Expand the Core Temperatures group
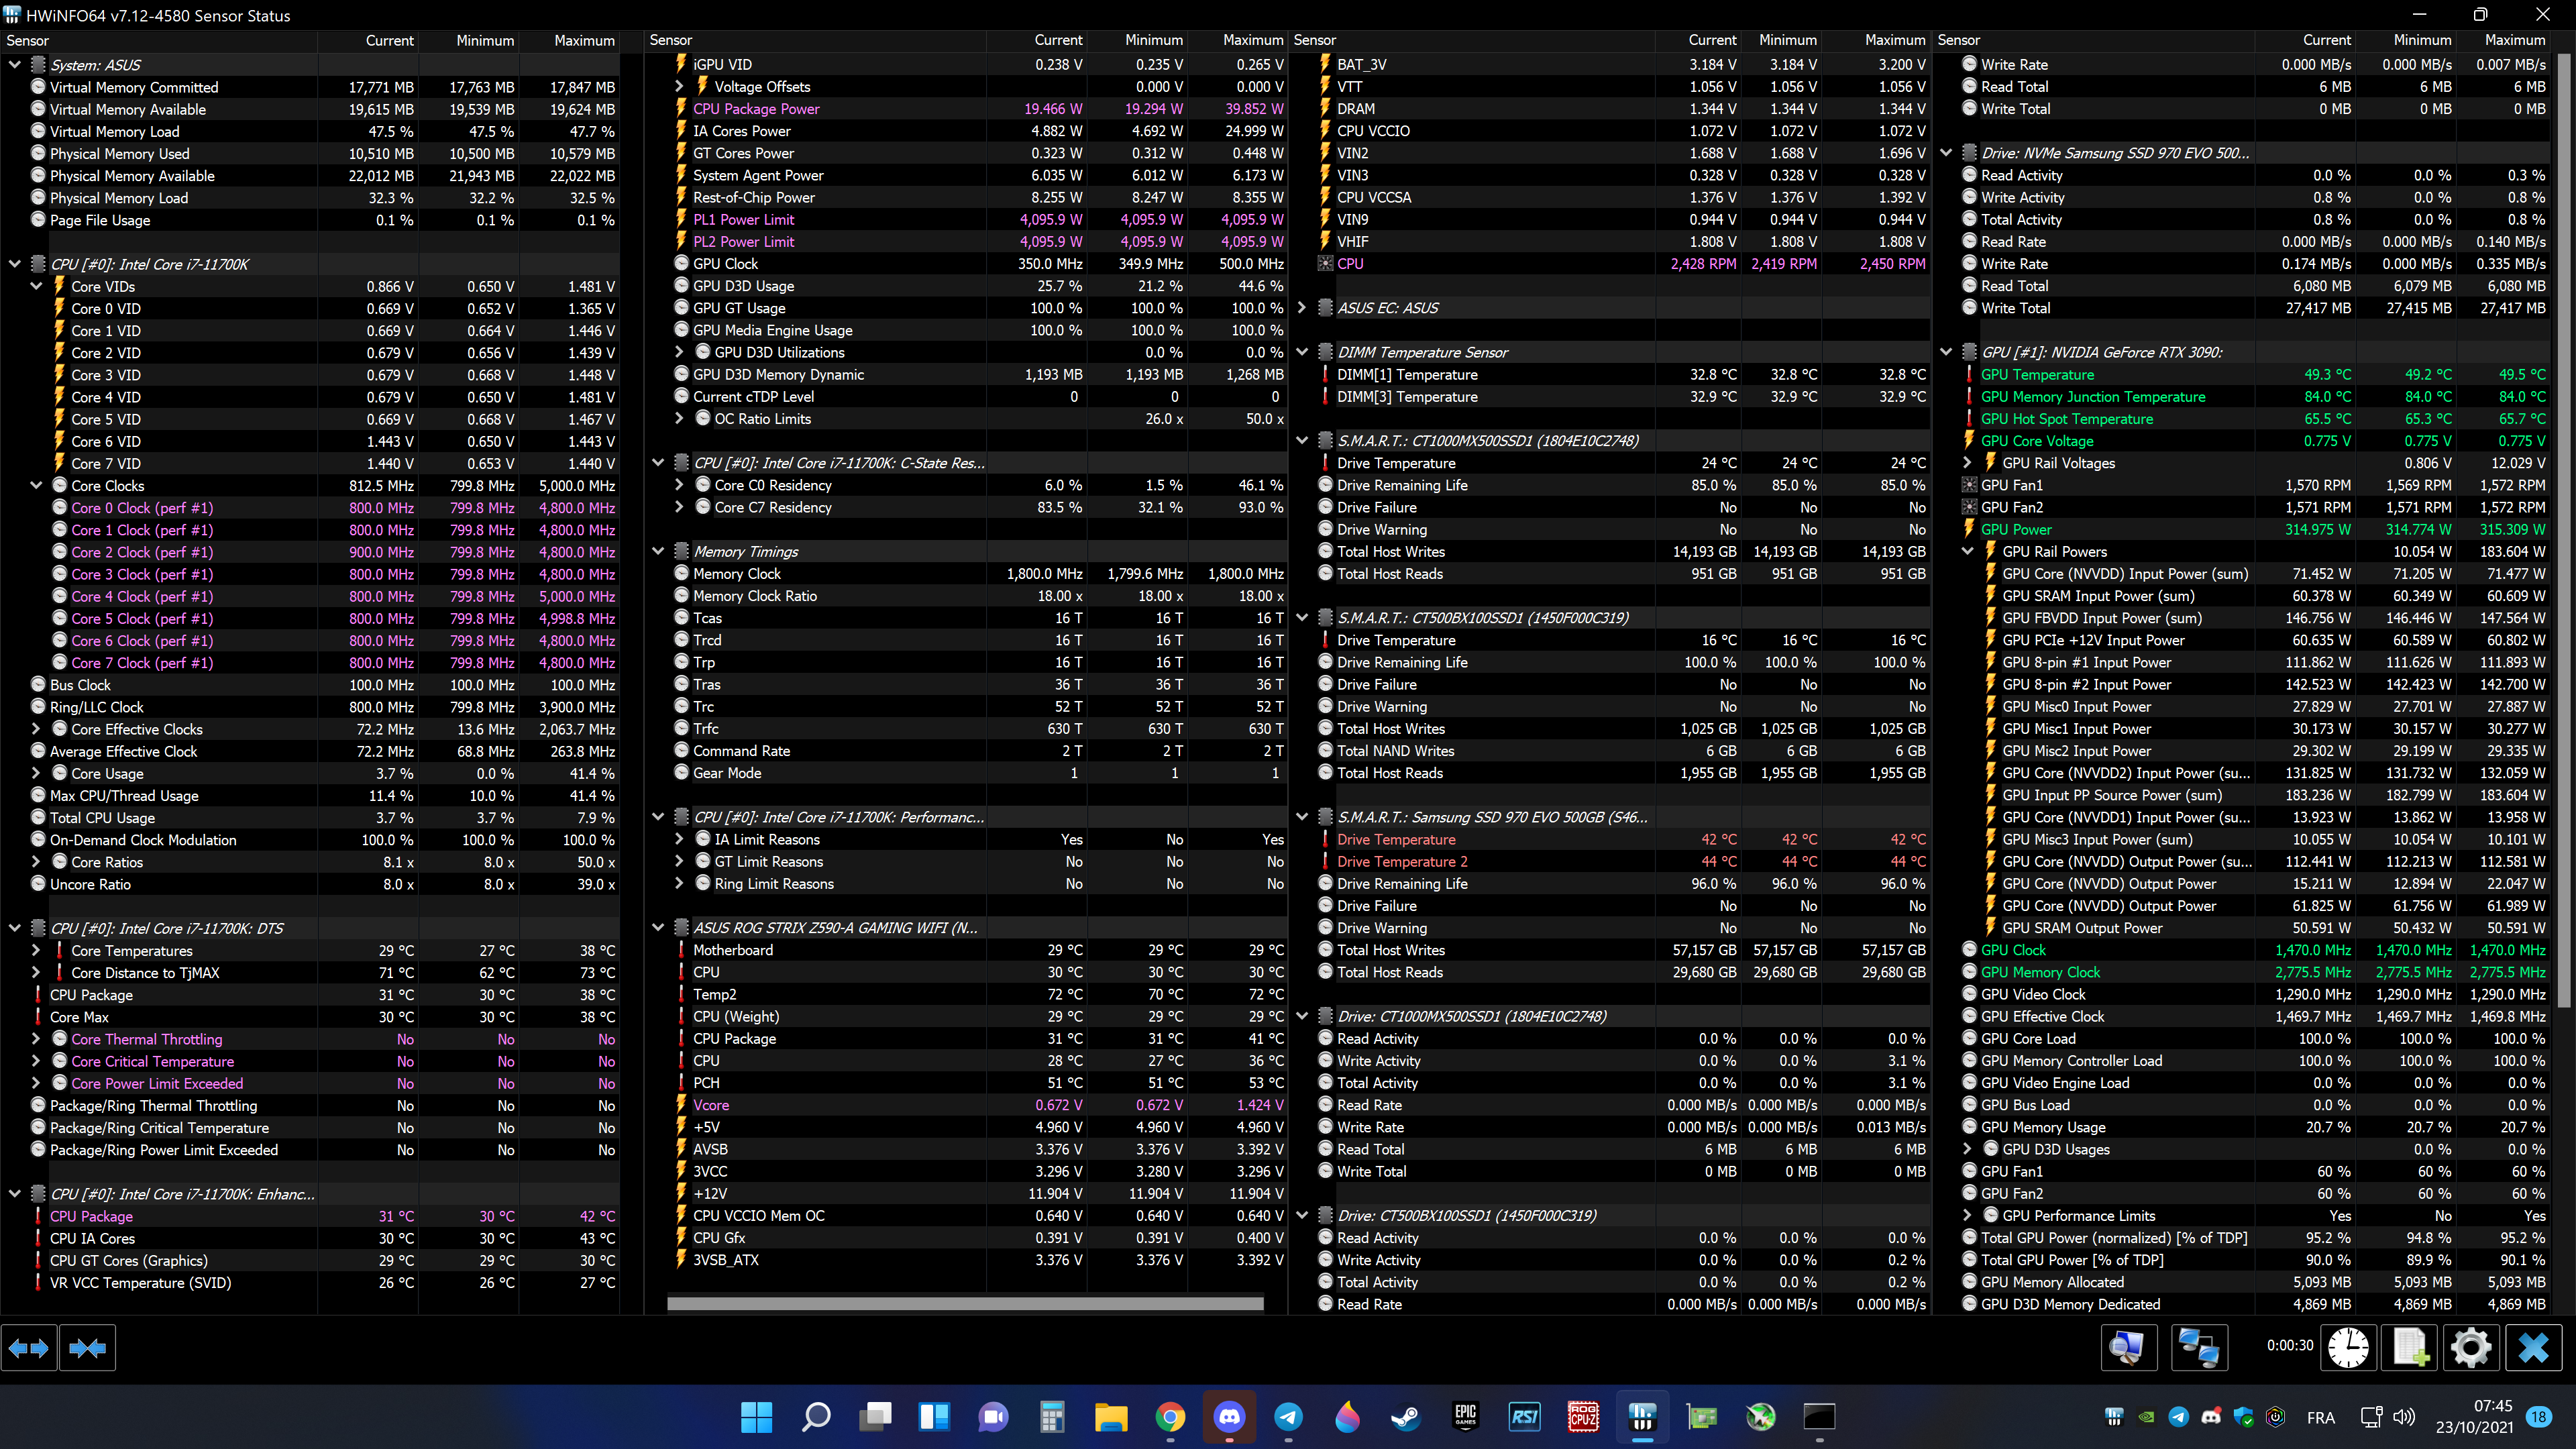 click(36, 950)
